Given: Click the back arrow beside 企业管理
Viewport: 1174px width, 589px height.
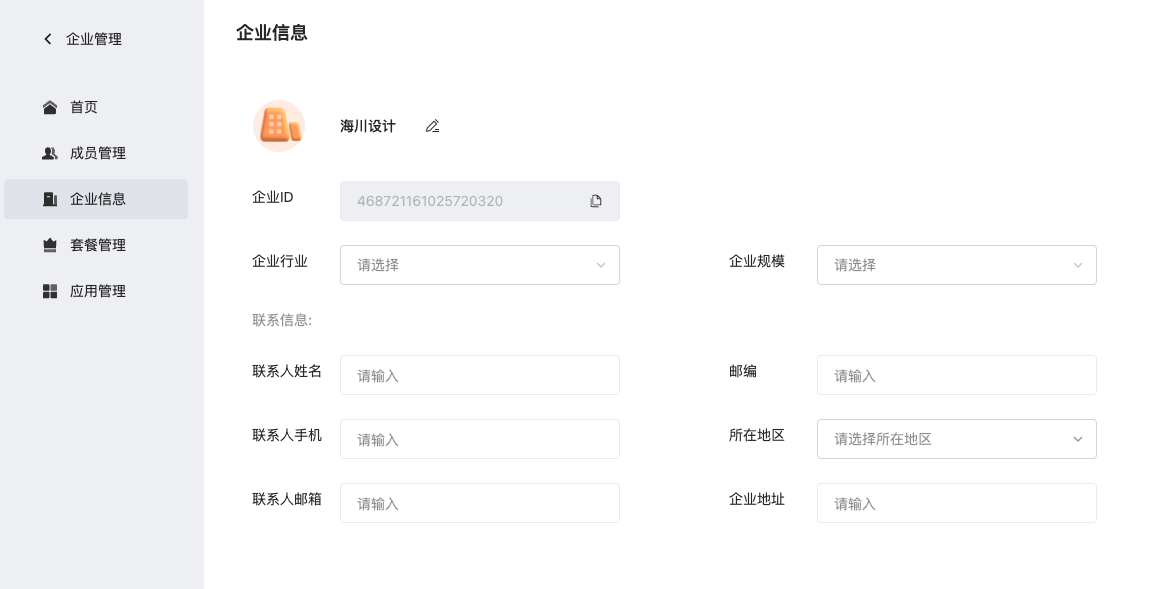Looking at the screenshot, I should [x=48, y=39].
